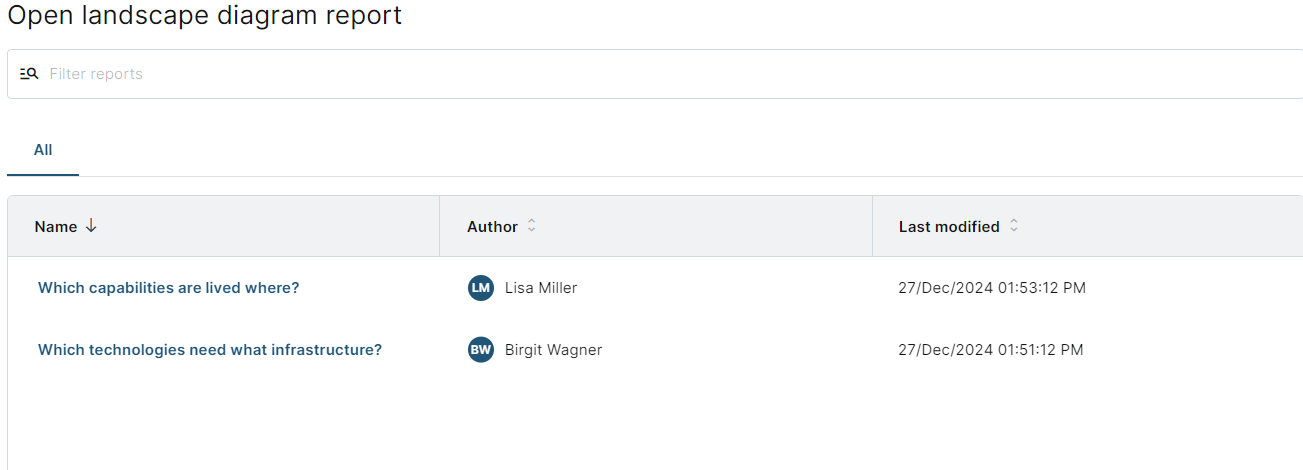
Task: Select the "All" tab
Action: pos(43,150)
